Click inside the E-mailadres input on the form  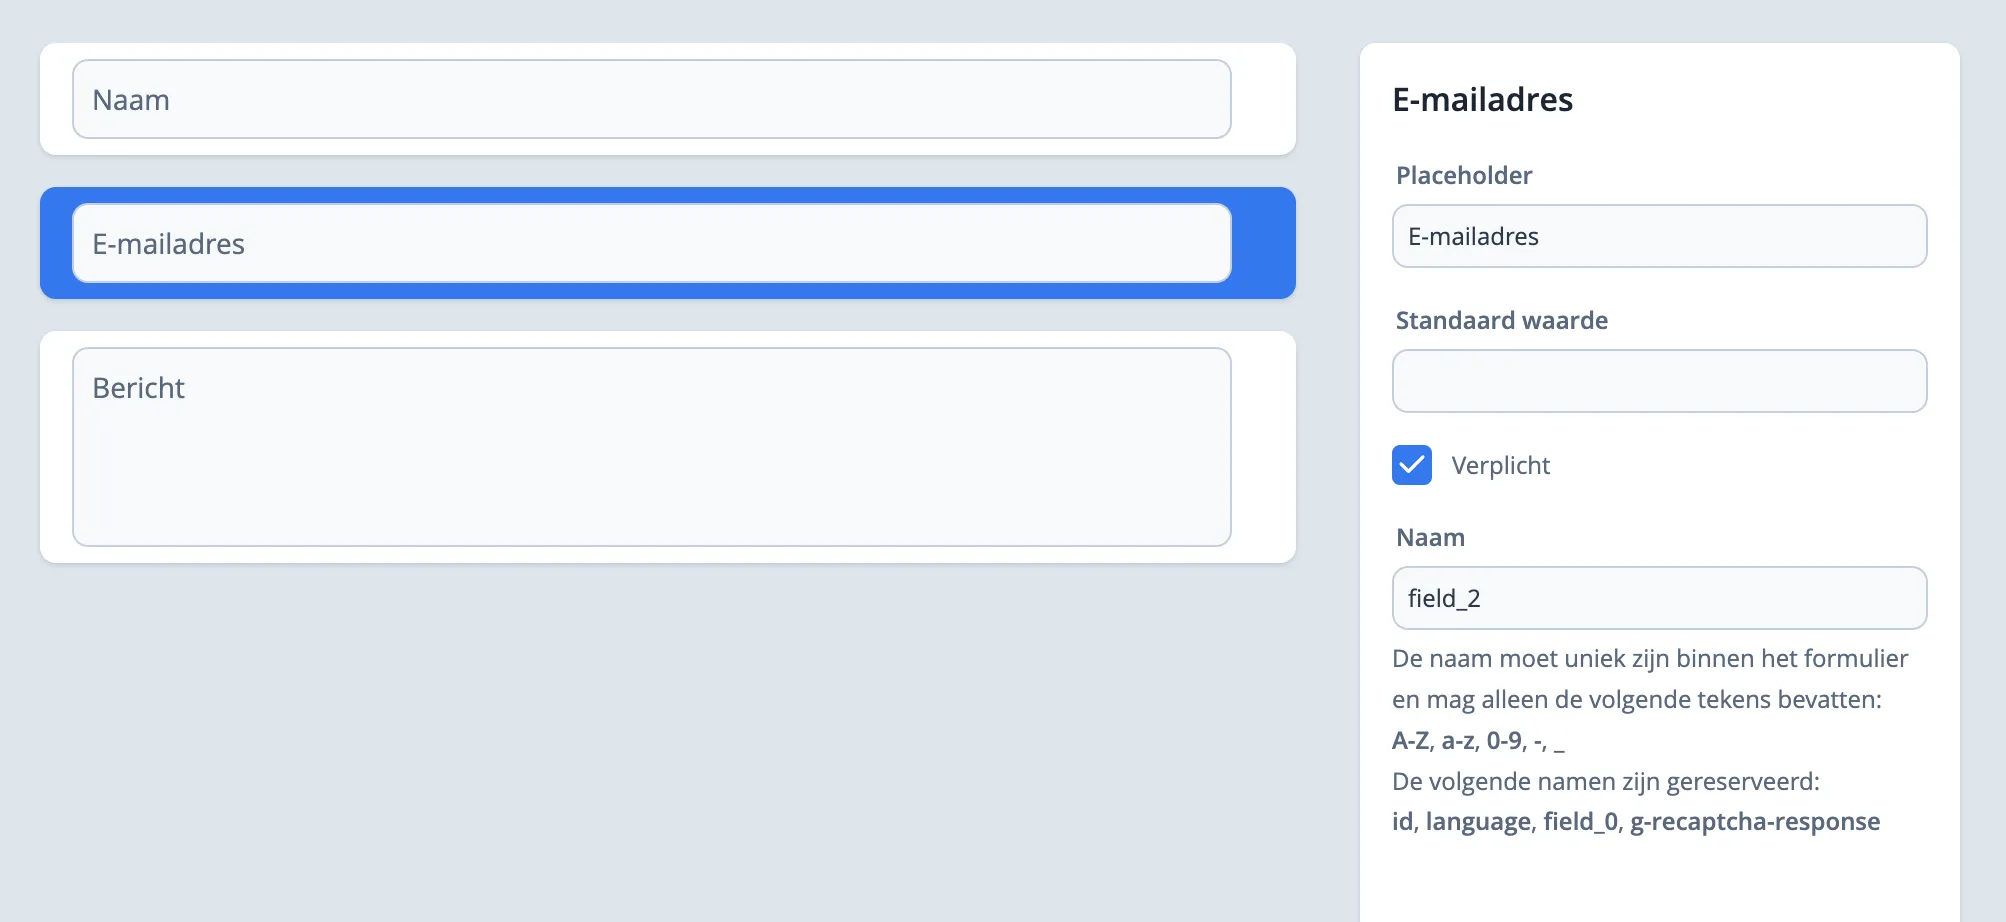[x=650, y=242]
